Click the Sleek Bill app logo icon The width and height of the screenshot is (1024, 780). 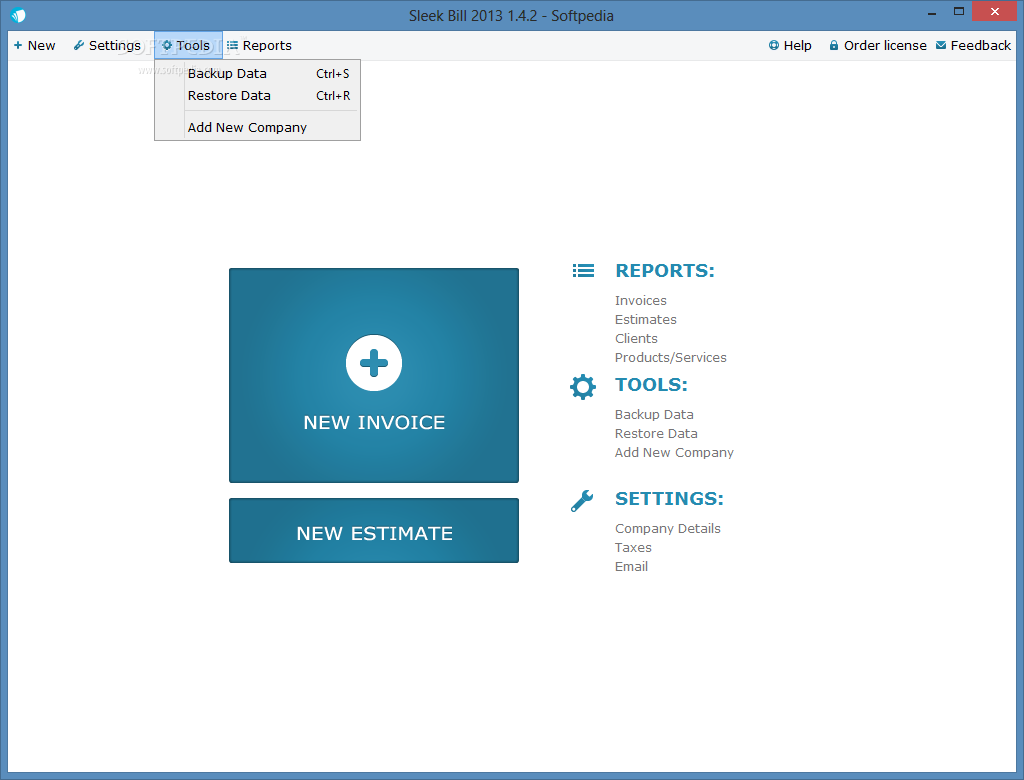pyautogui.click(x=18, y=14)
